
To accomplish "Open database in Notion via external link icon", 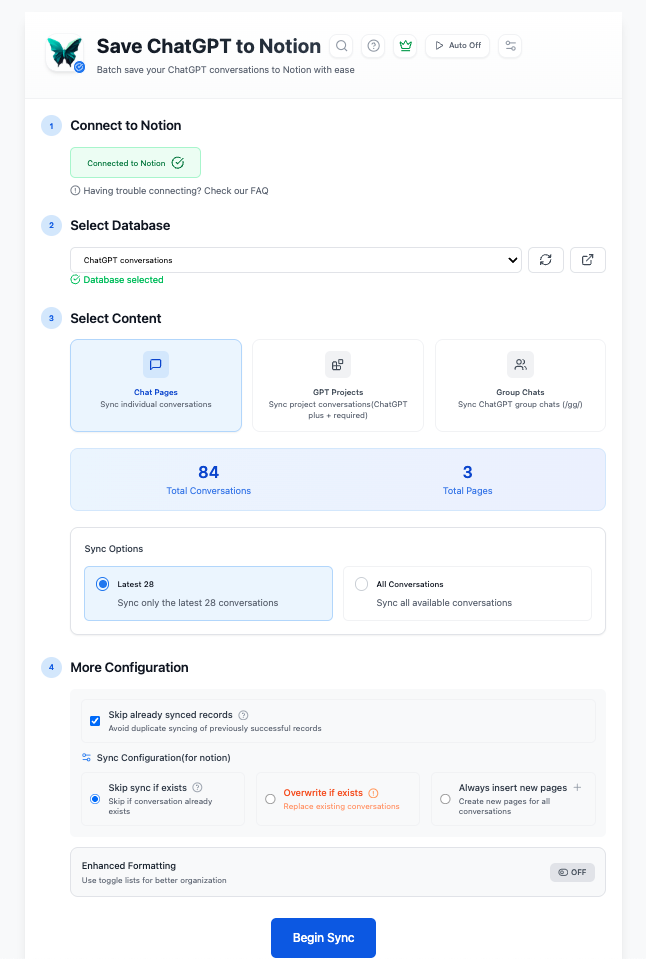I will 588,260.
